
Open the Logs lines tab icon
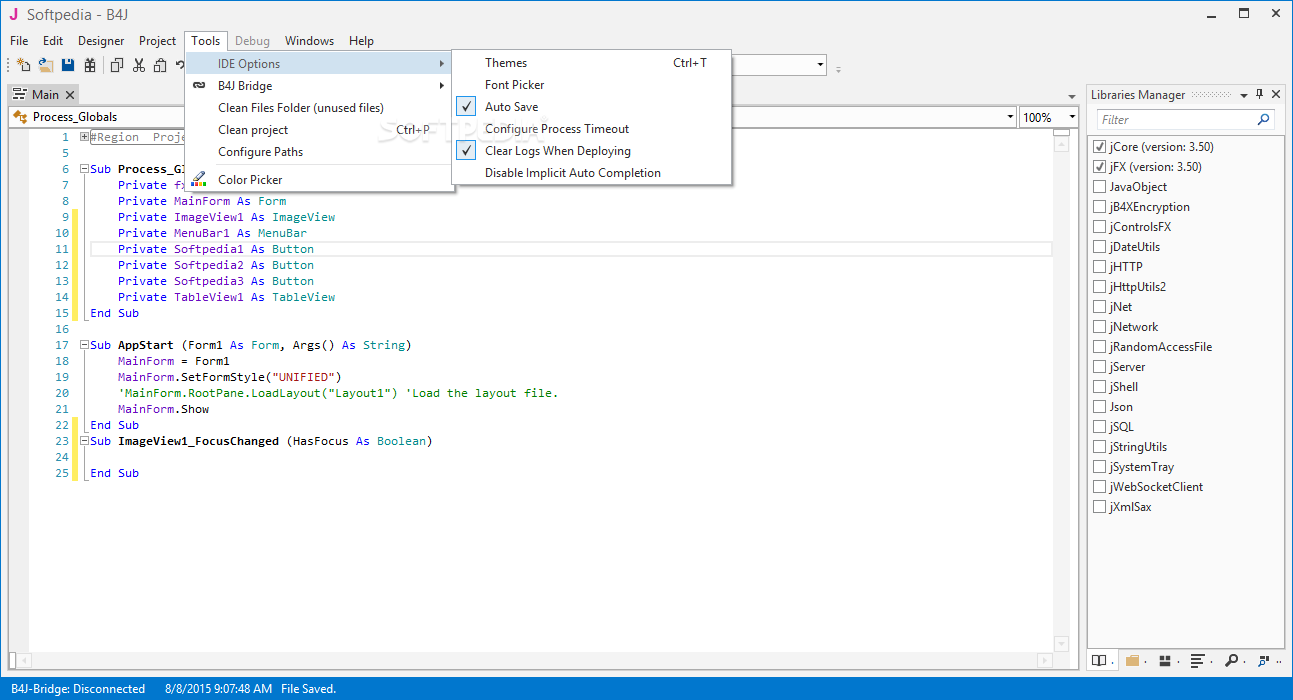pyautogui.click(x=1198, y=661)
